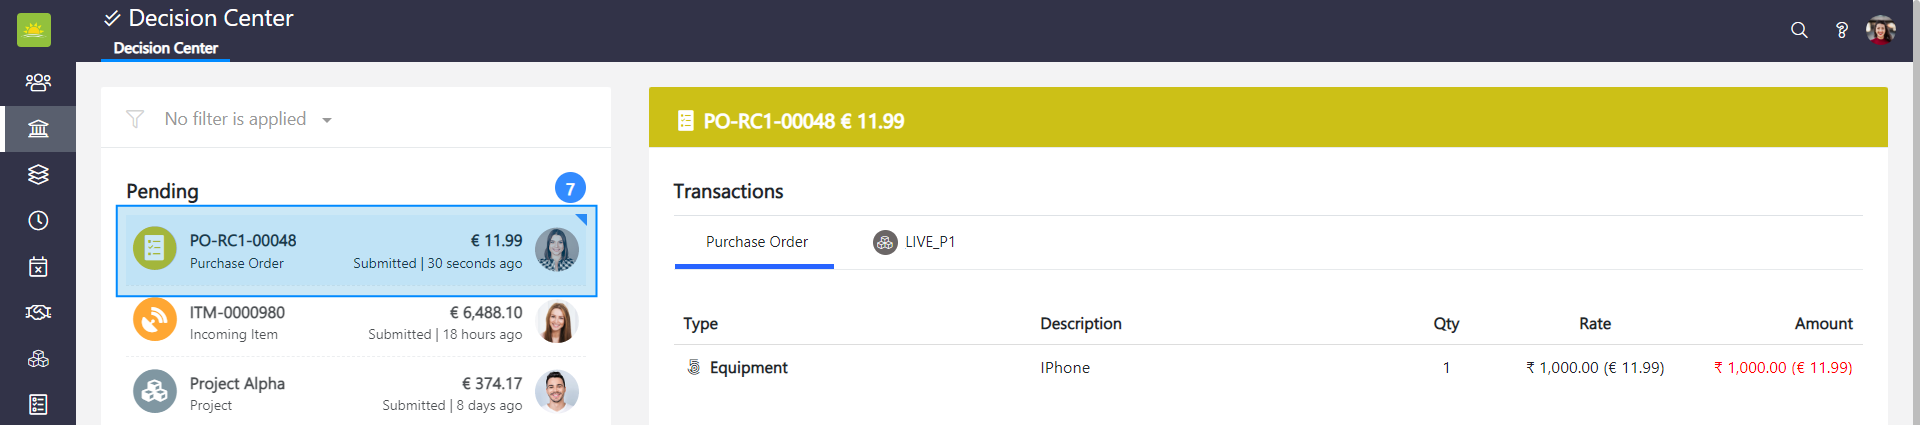Screen dimensions: 1920x425
Task: Open the checklist icon in sidebar
Action: click(x=38, y=404)
